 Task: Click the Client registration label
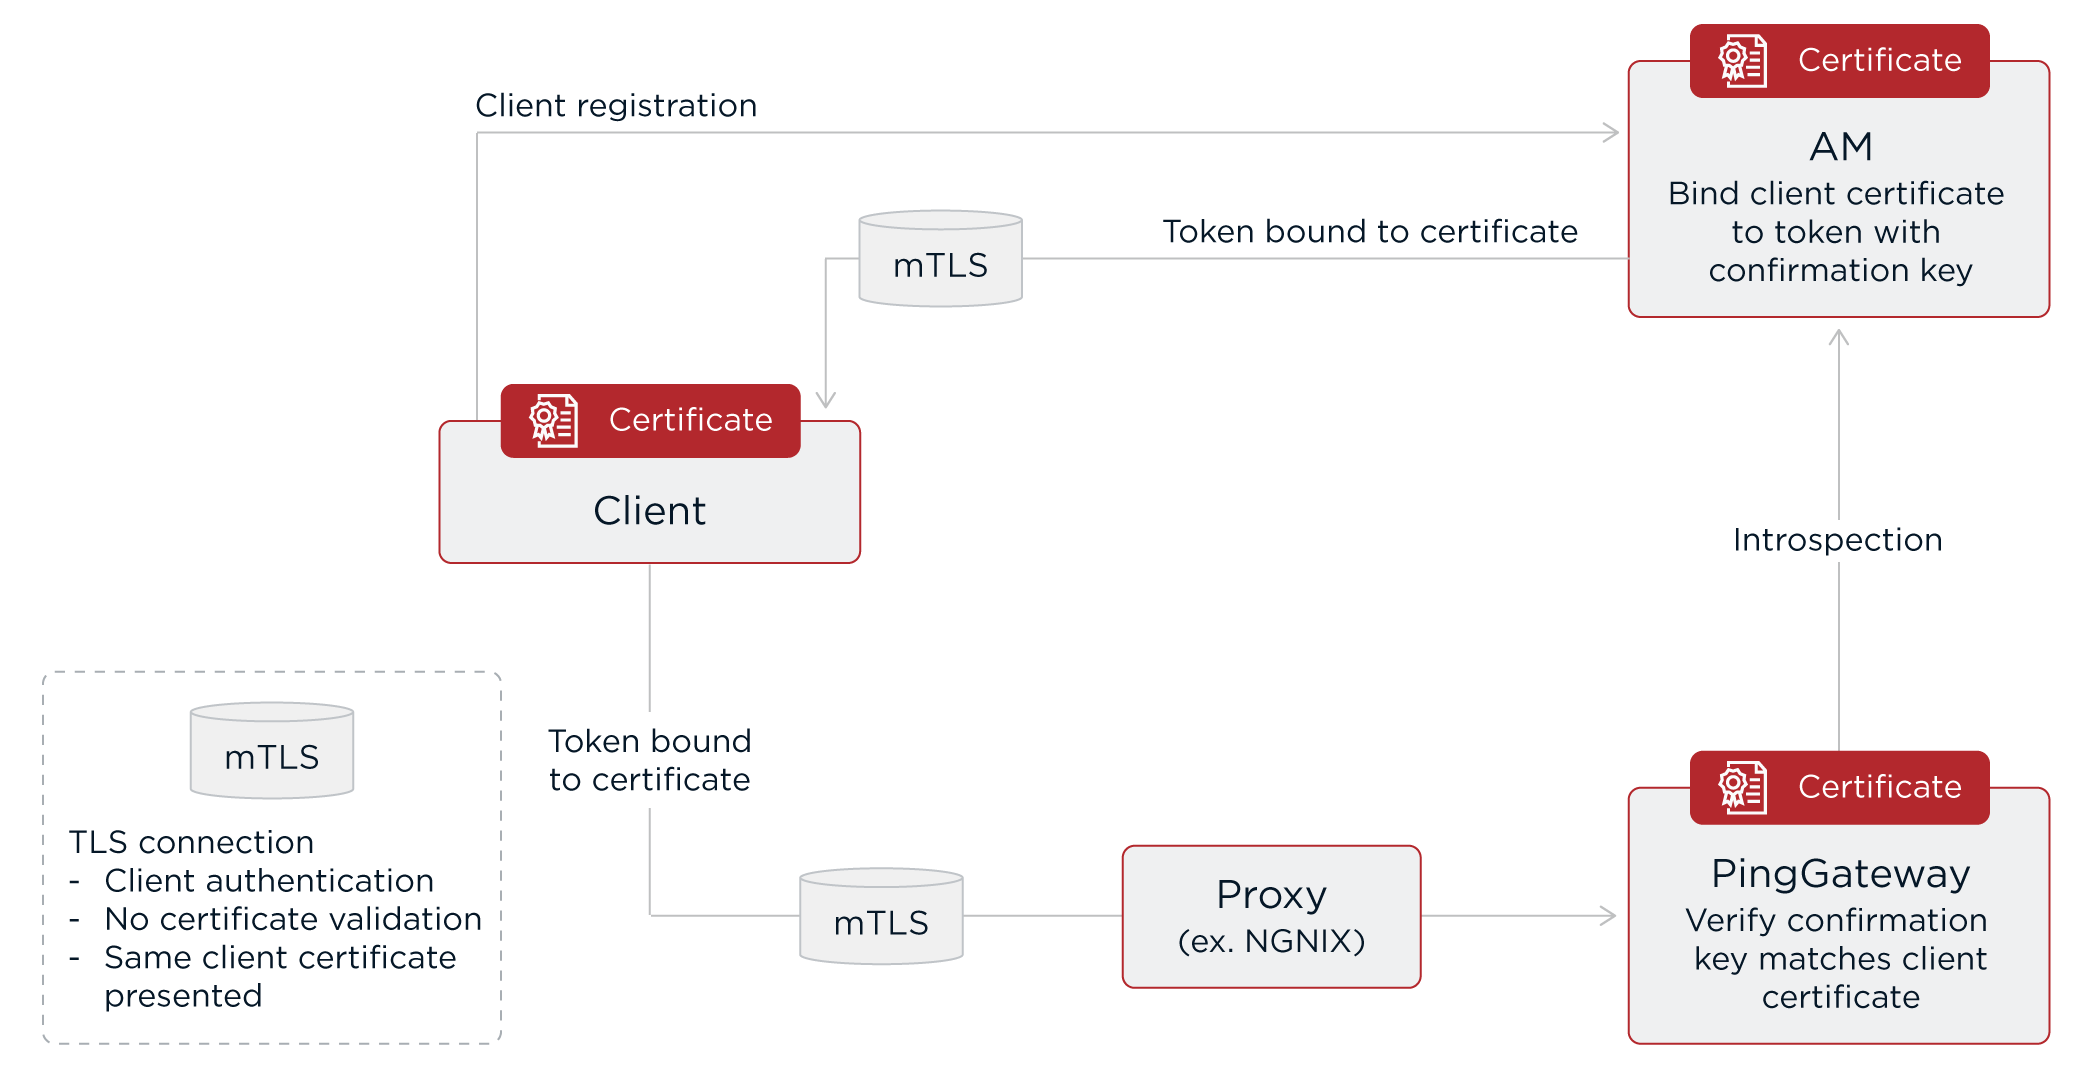616,106
